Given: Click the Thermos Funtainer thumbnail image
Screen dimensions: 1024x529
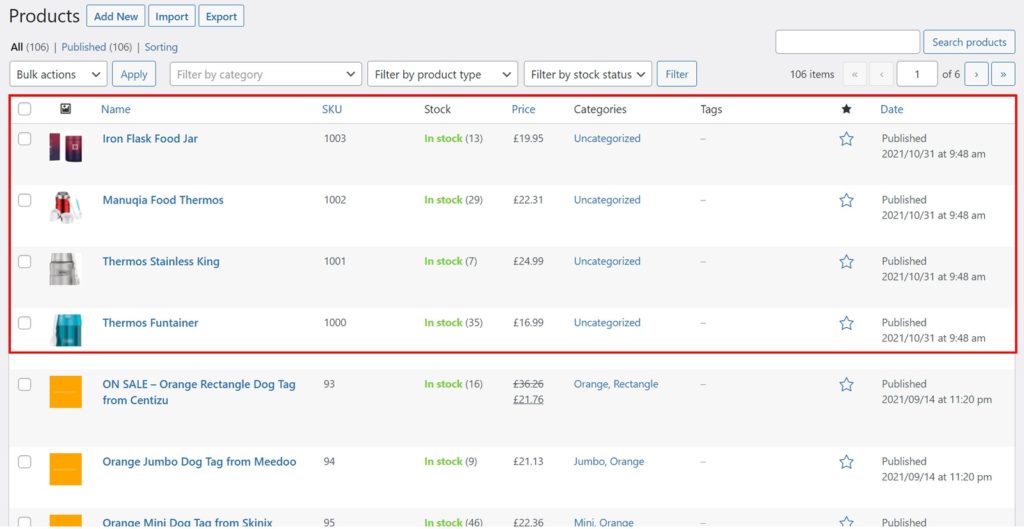Looking at the screenshot, I should (65, 330).
